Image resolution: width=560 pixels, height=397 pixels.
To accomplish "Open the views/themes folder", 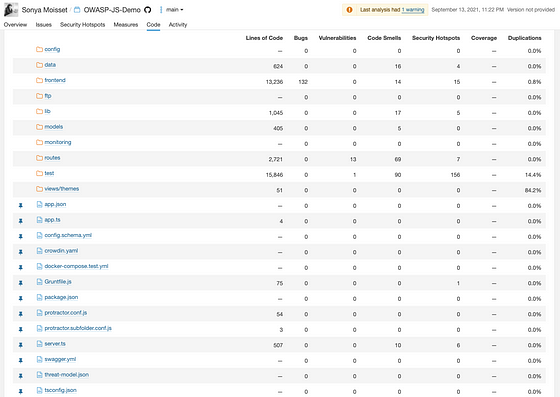I will [62, 189].
